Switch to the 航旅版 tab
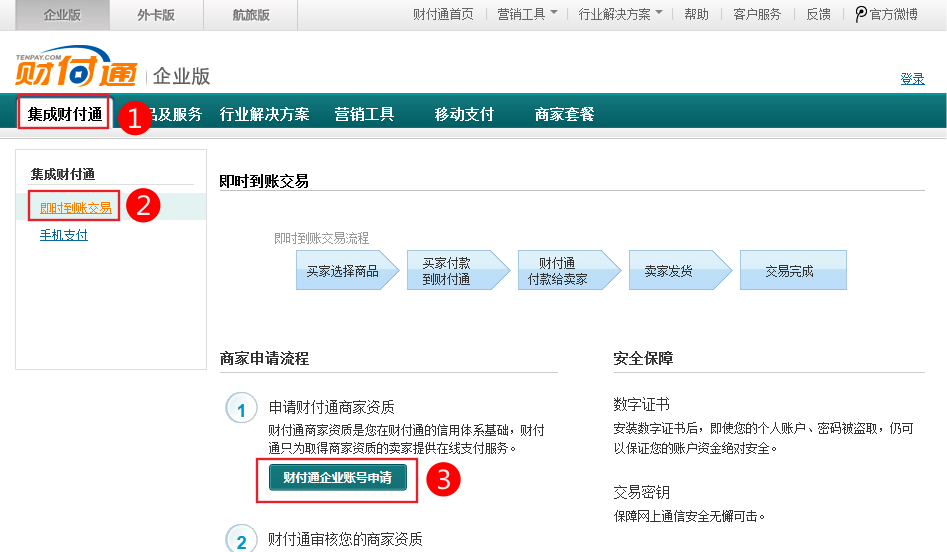Screen dimensions: 947x552 pos(250,14)
